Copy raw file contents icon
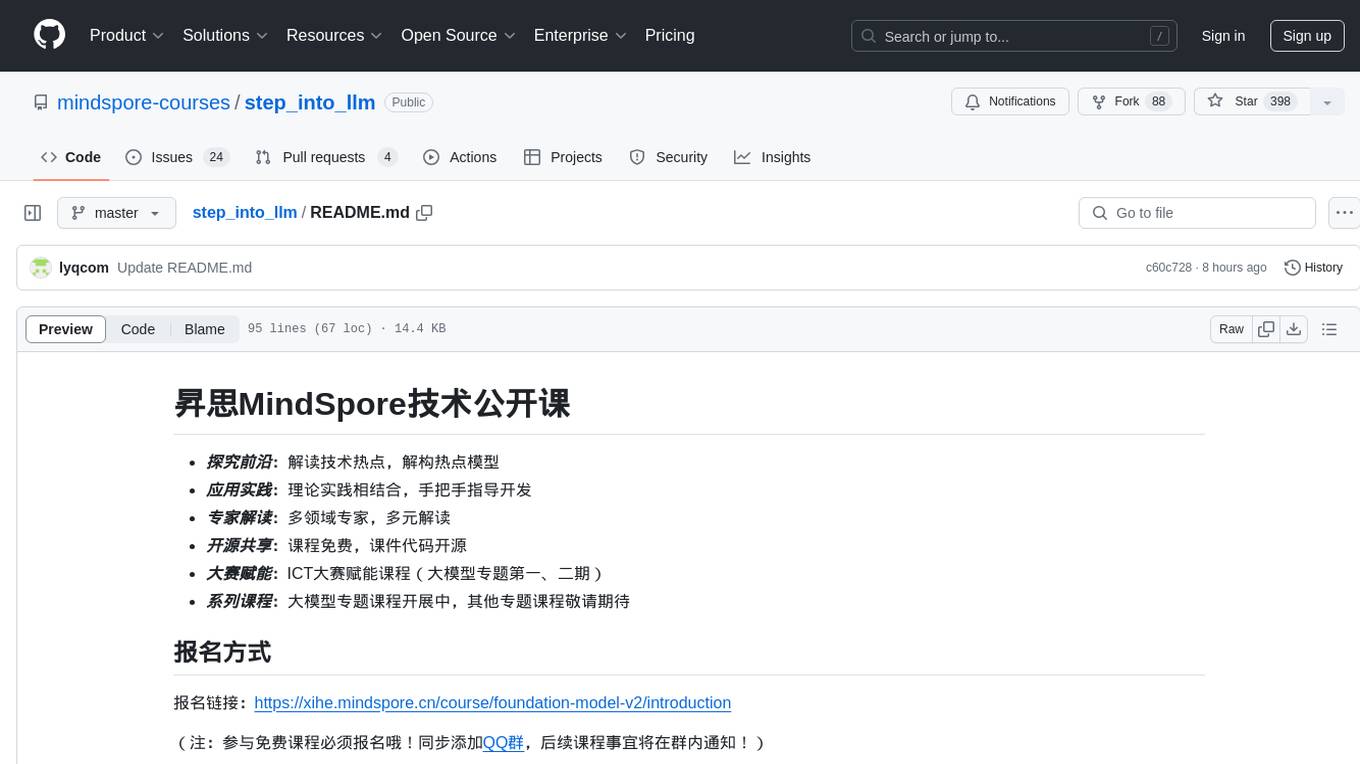This screenshot has width=1360, height=764. [x=1266, y=329]
